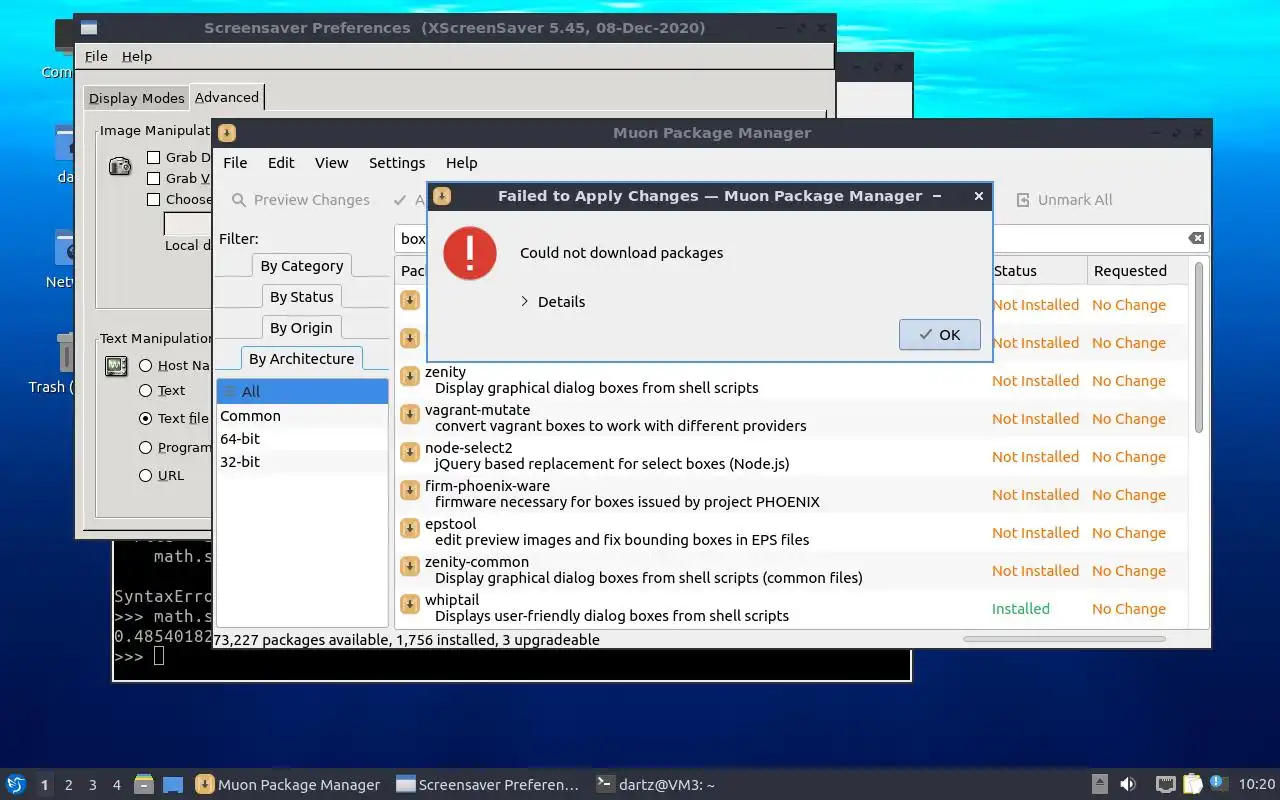Switch to terminal dartz@VM3 from the taskbar
This screenshot has width=1280, height=800.
pos(655,785)
